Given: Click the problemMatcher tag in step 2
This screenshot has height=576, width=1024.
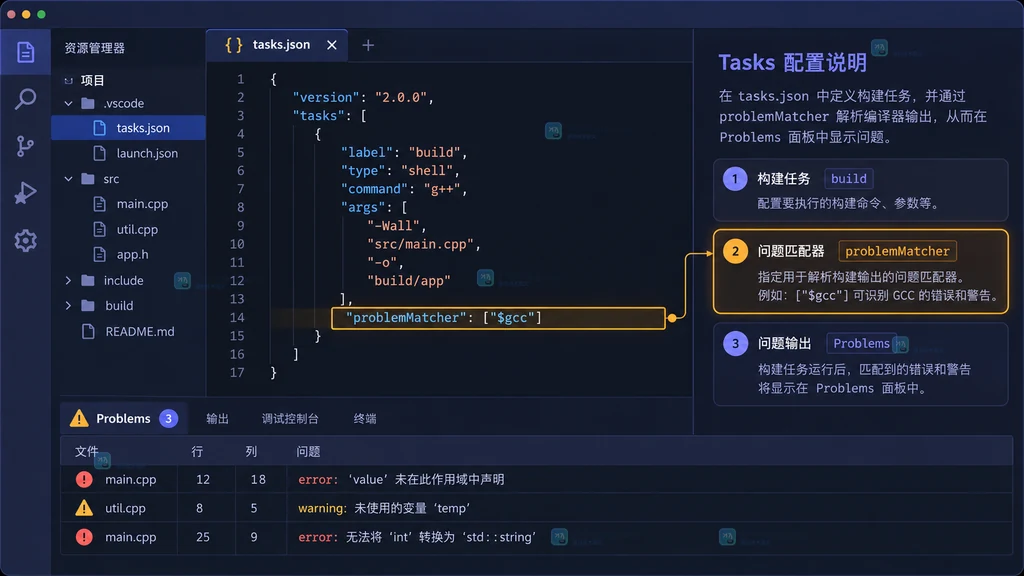Looking at the screenshot, I should (897, 251).
